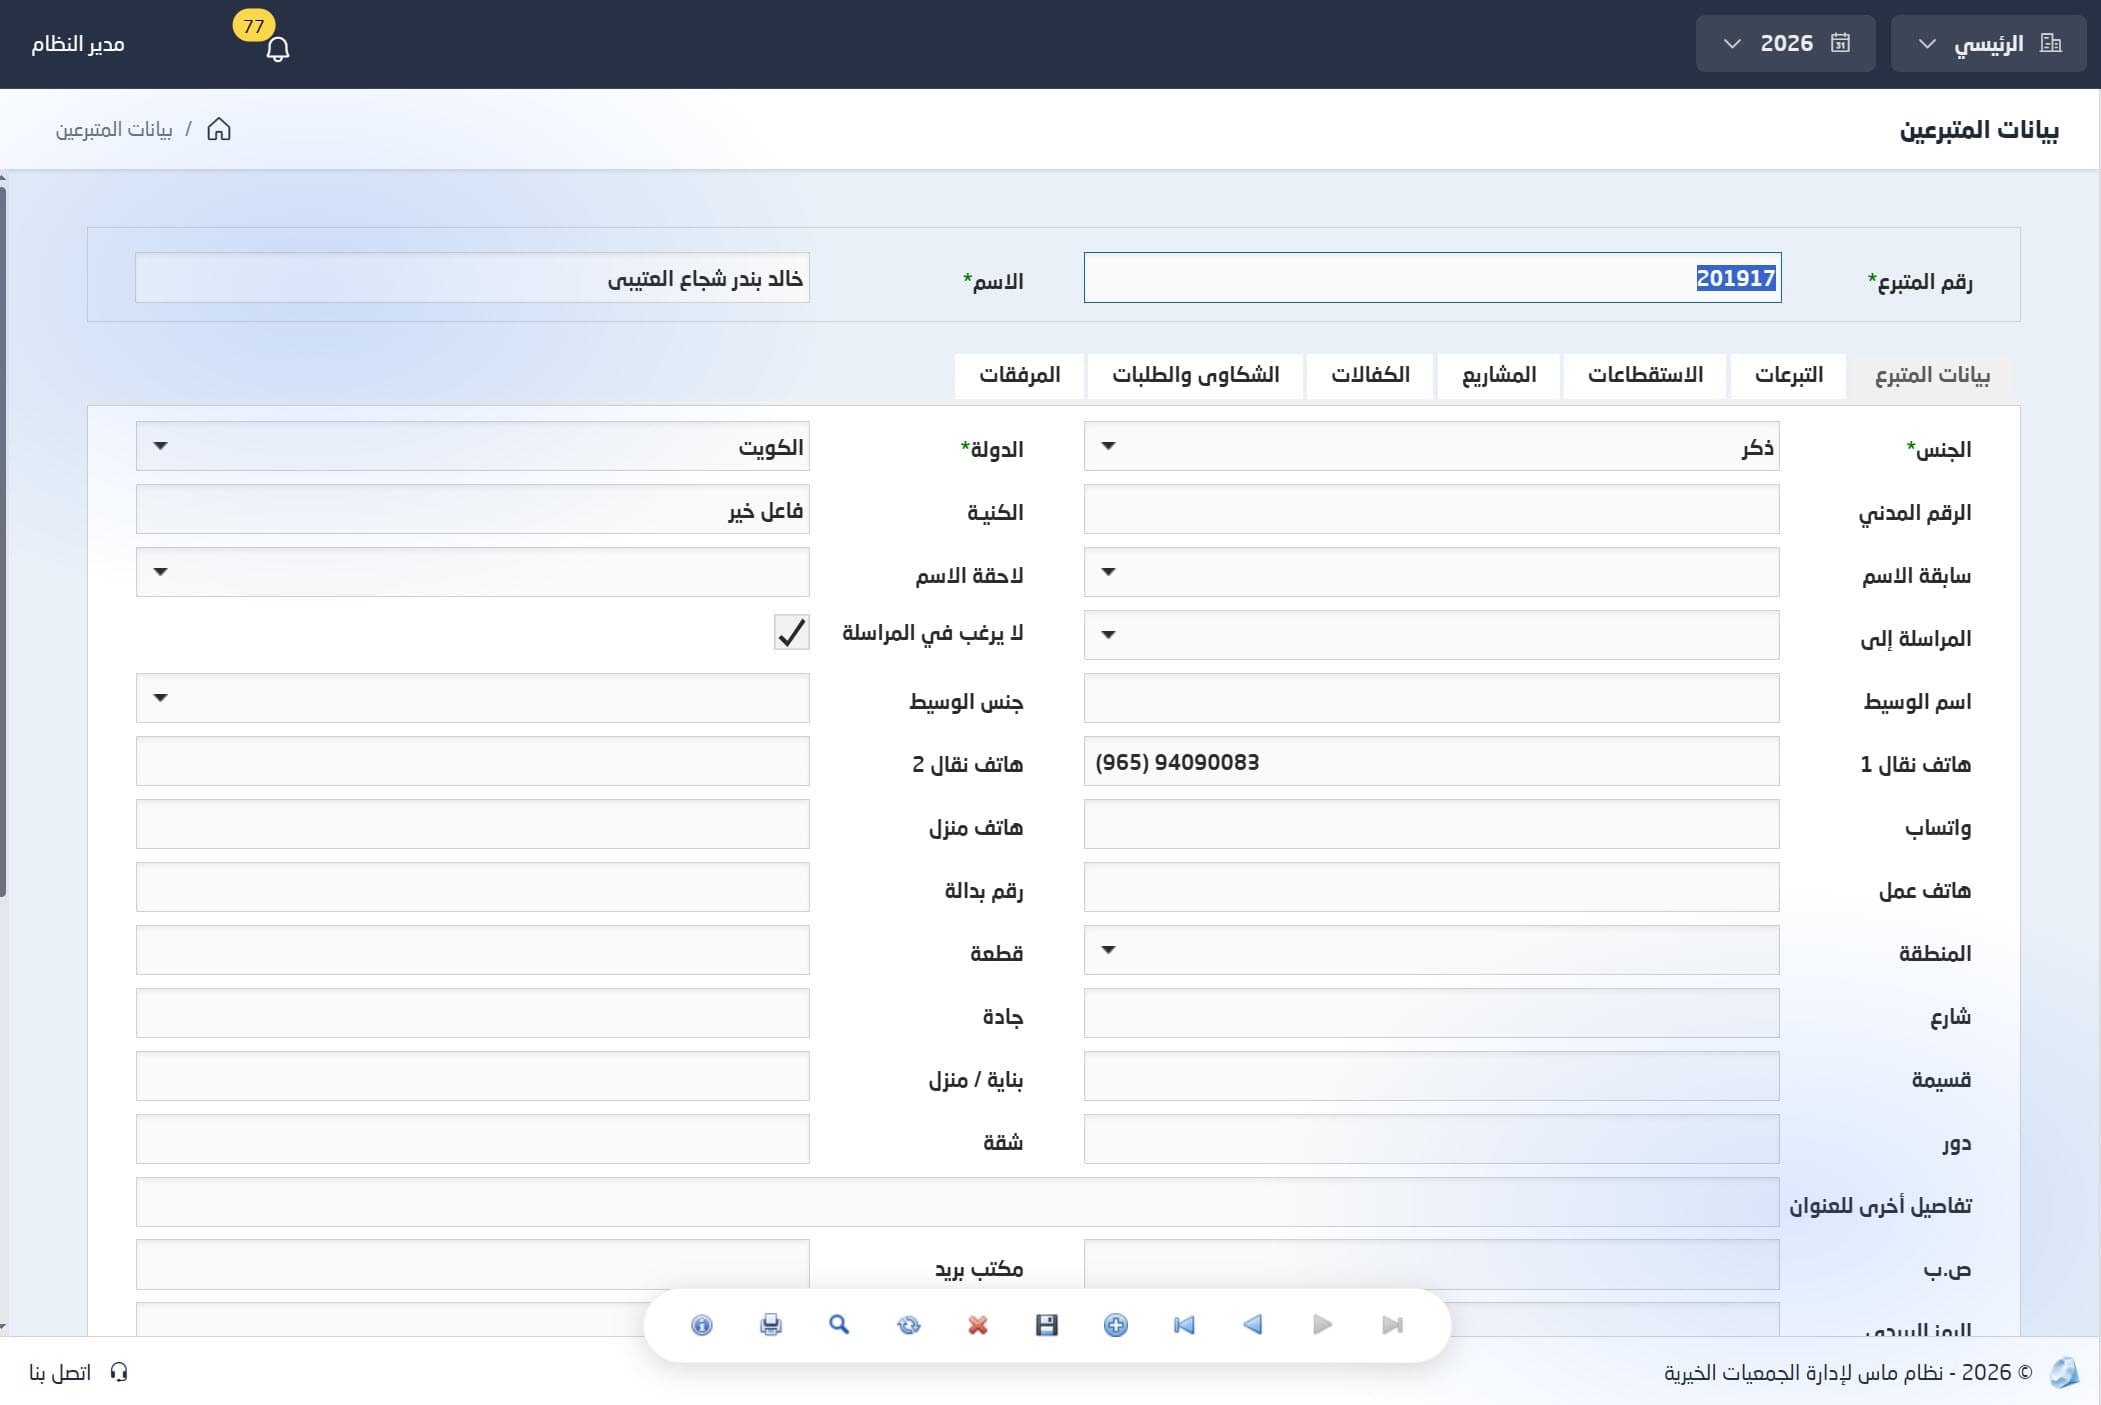Click the add new record plus icon
Image resolution: width=2101 pixels, height=1405 pixels.
(x=1116, y=1325)
